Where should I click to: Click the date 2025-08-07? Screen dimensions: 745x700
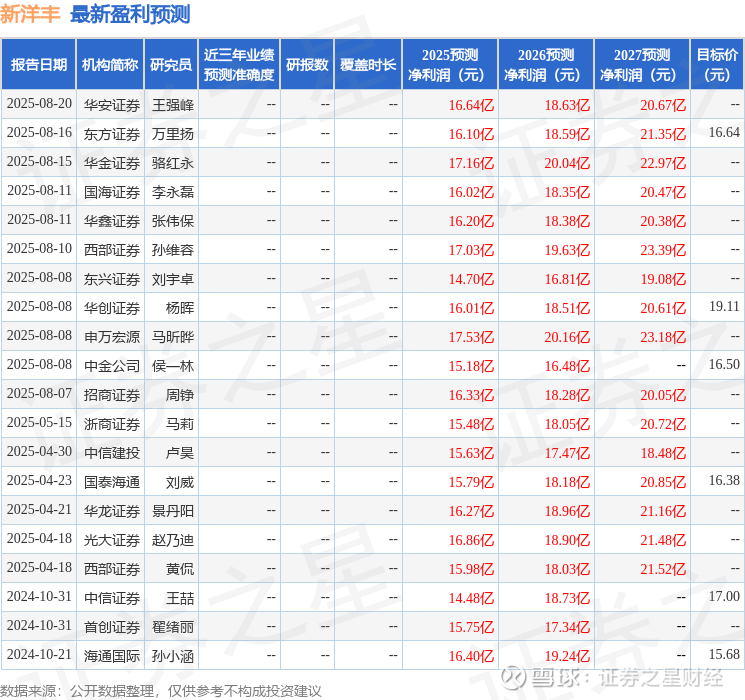(x=39, y=393)
